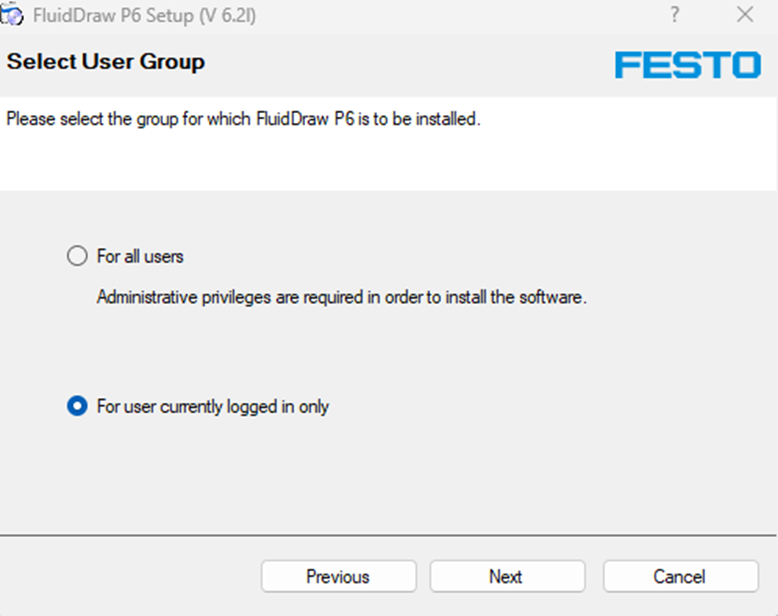Select "For user currently logged in only" radio
This screenshot has width=778, height=616.
coord(77,406)
